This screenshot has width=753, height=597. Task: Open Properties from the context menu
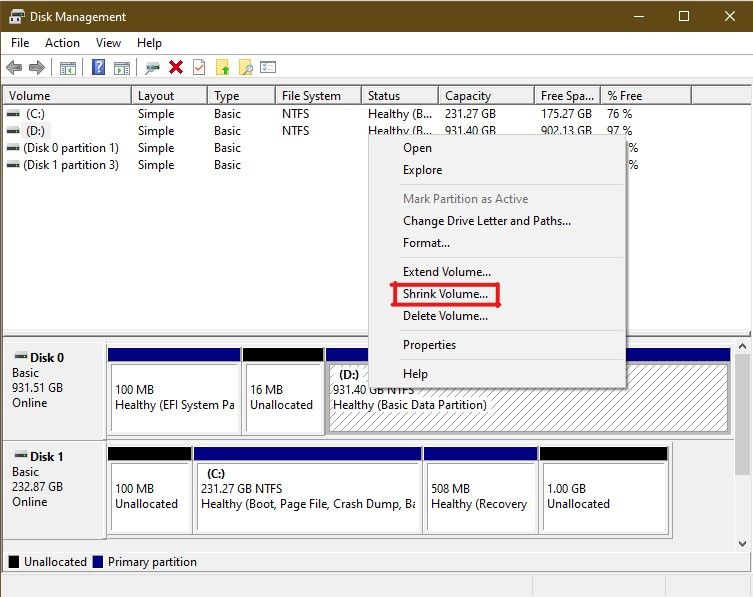click(497, 345)
